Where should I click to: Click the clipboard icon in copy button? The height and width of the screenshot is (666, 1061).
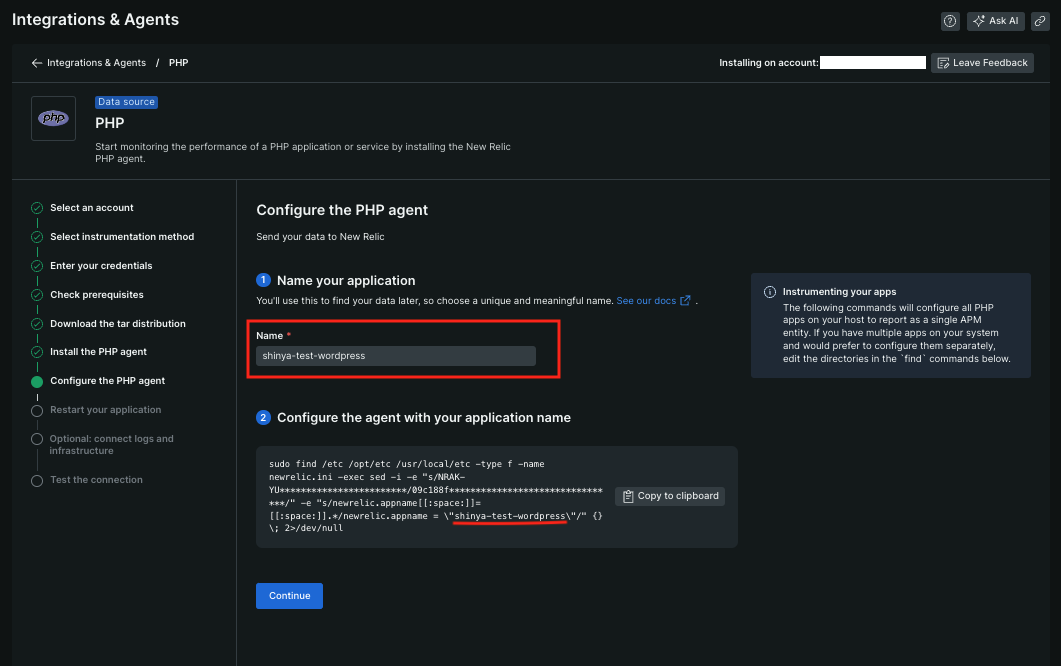pos(628,496)
